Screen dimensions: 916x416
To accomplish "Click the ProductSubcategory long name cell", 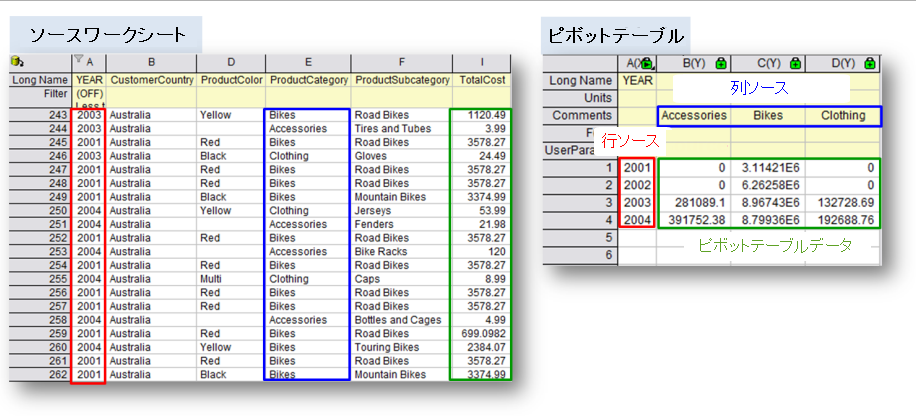I will click(401, 79).
